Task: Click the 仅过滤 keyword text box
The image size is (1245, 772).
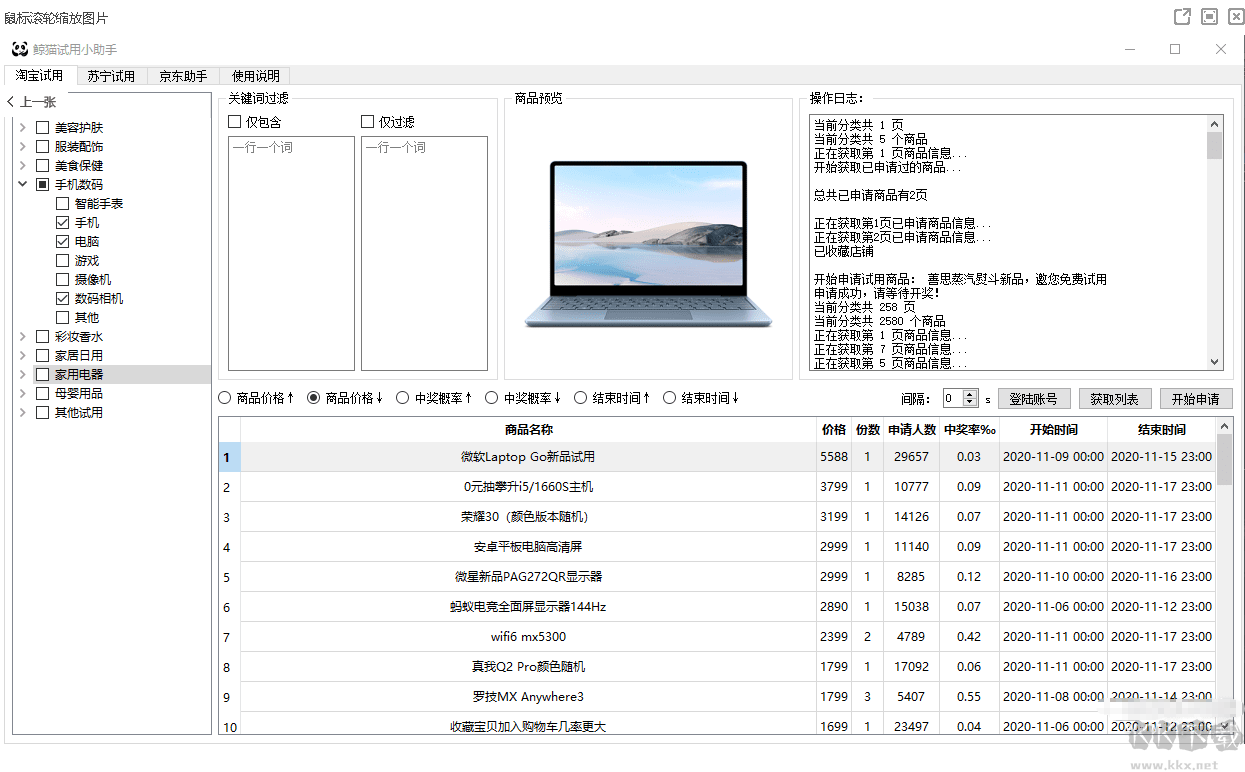Action: click(x=424, y=254)
